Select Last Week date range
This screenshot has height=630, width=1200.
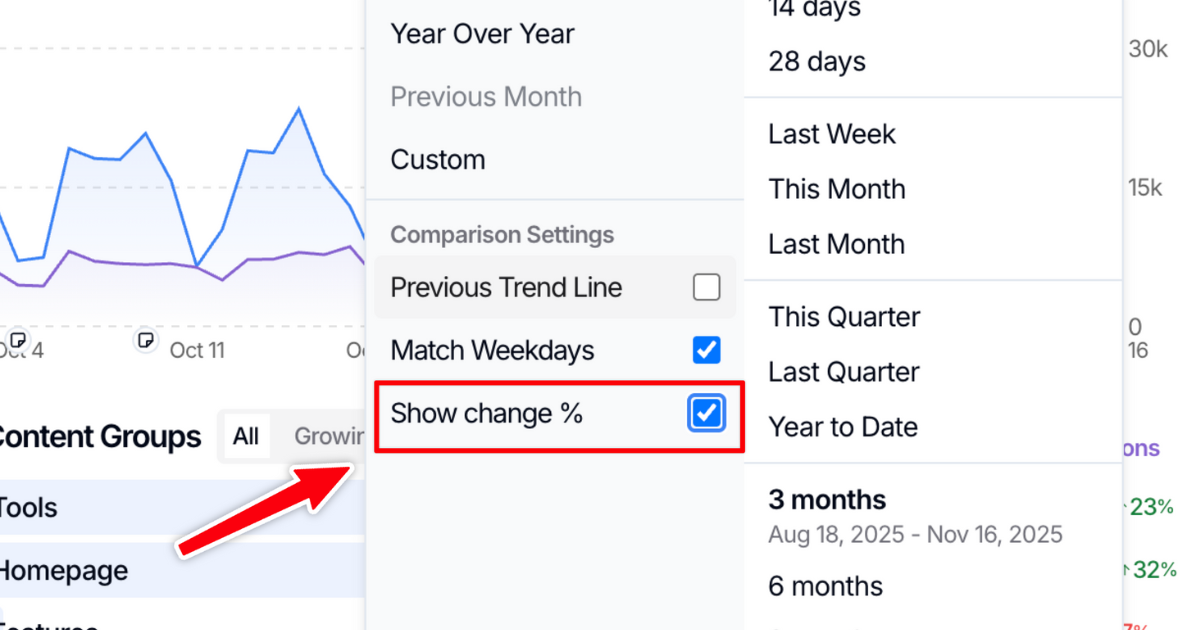(832, 135)
